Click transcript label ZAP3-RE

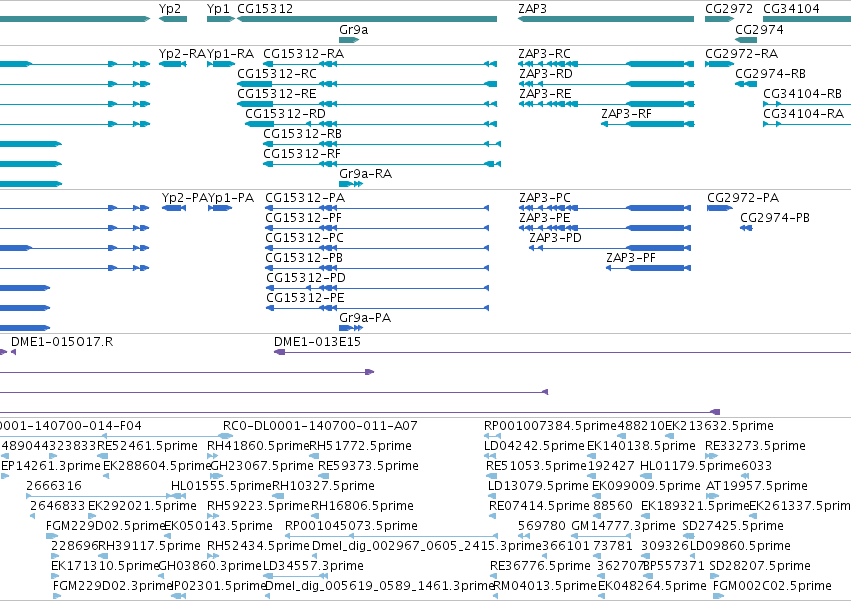click(x=545, y=94)
